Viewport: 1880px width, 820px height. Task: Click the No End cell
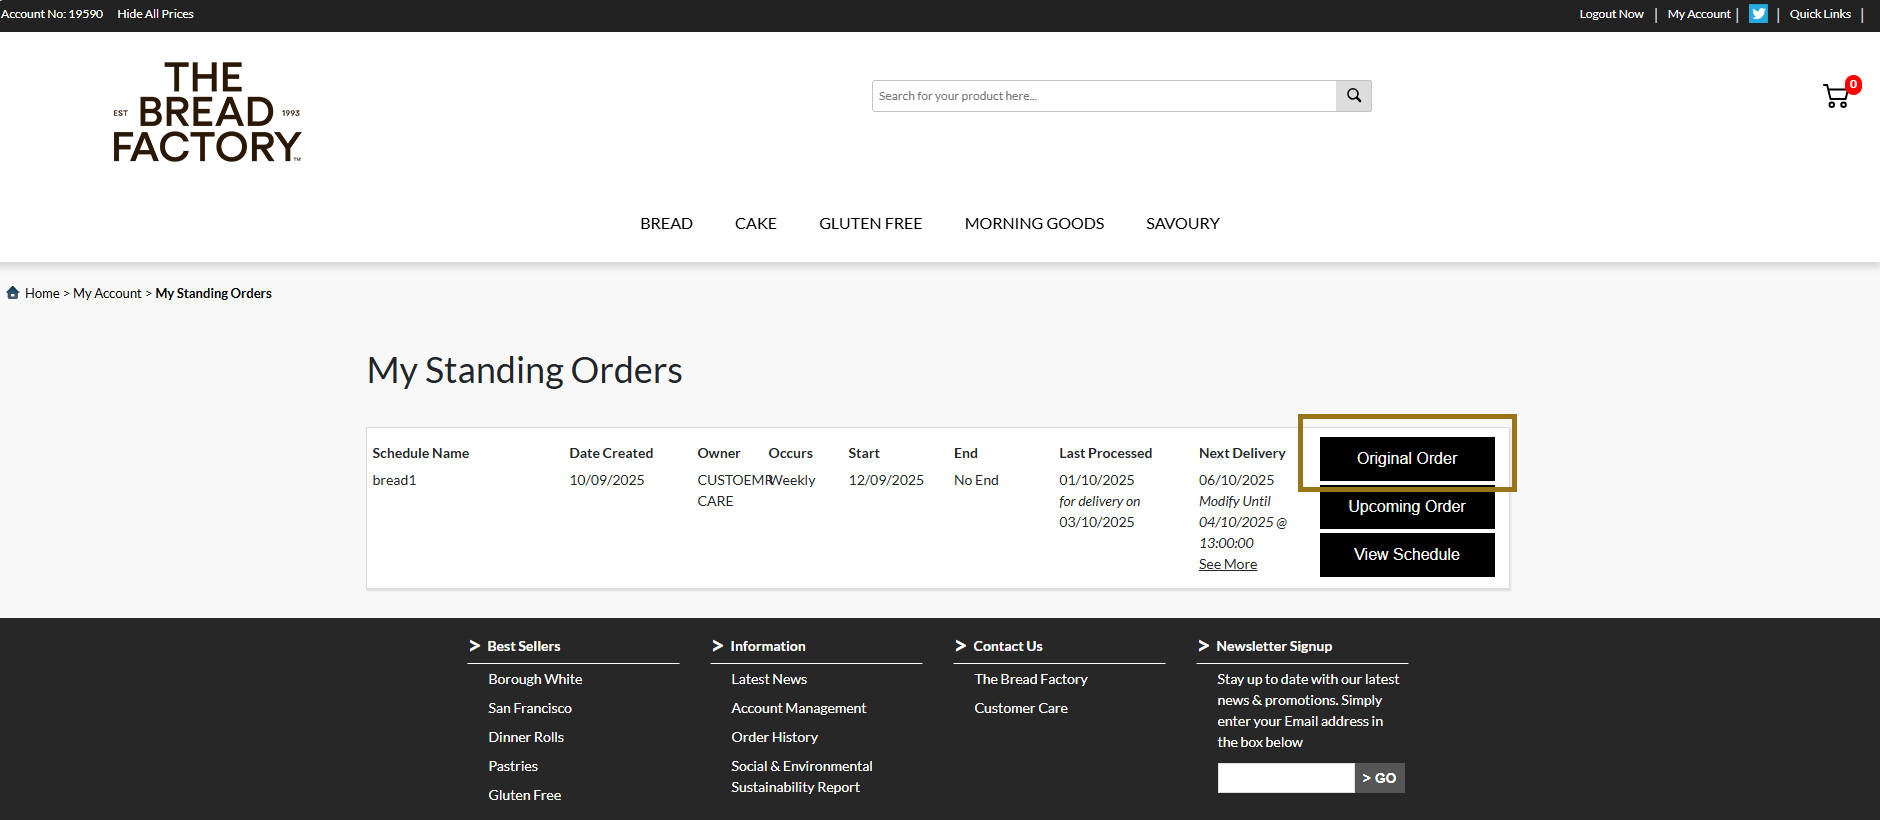pos(976,480)
